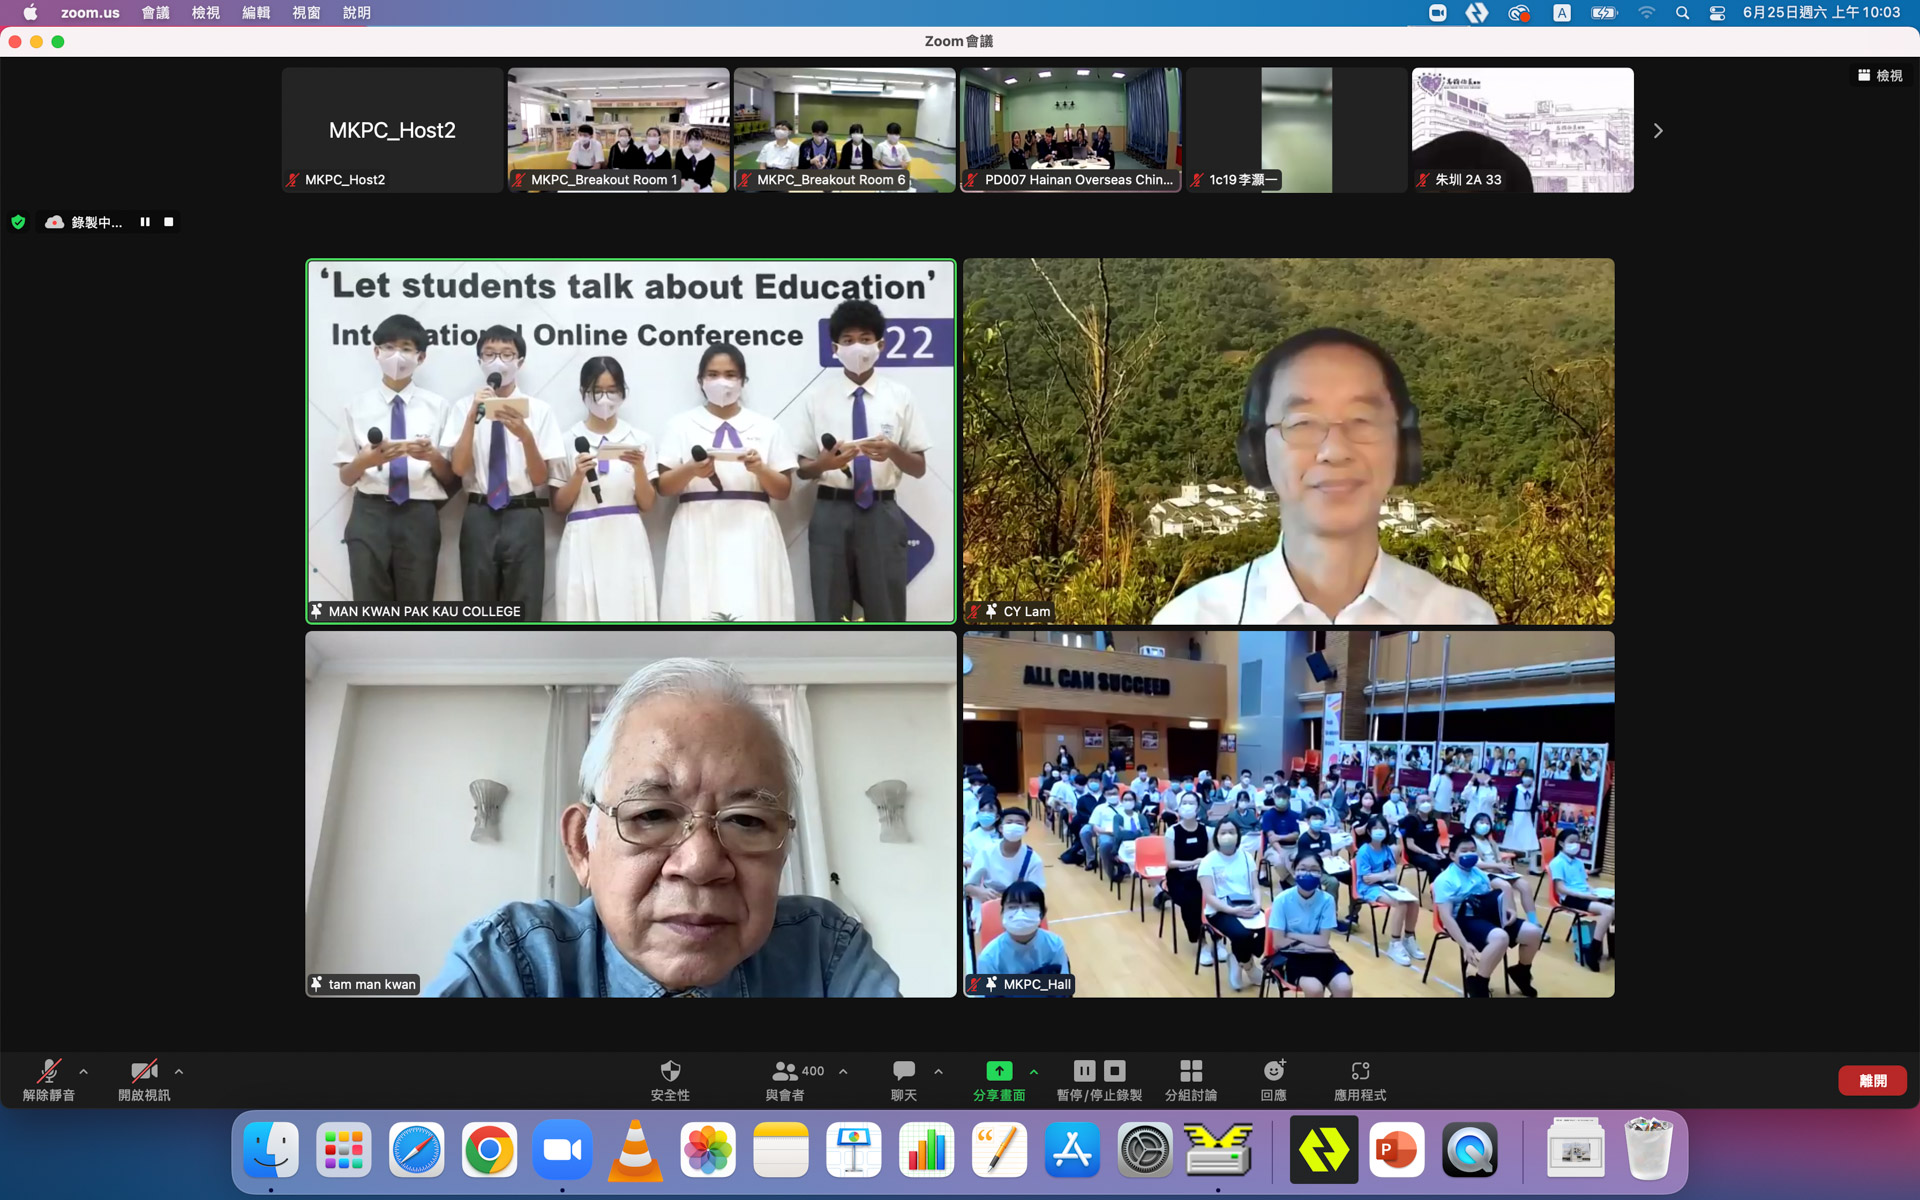Click Wi-Fi icon in menu bar
This screenshot has width=1920, height=1200.
pos(1646,13)
